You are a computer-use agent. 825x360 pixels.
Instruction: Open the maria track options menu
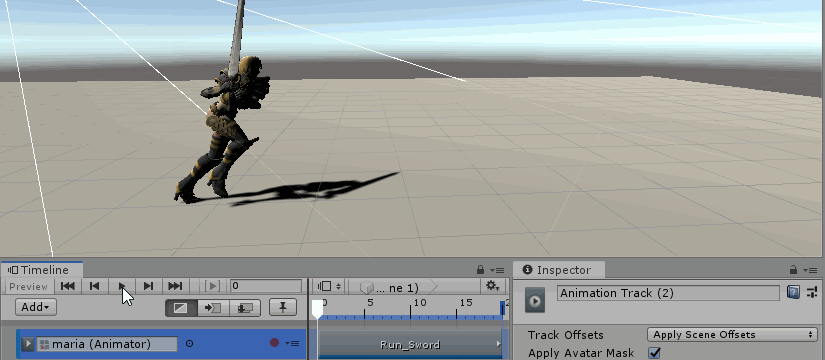point(293,344)
